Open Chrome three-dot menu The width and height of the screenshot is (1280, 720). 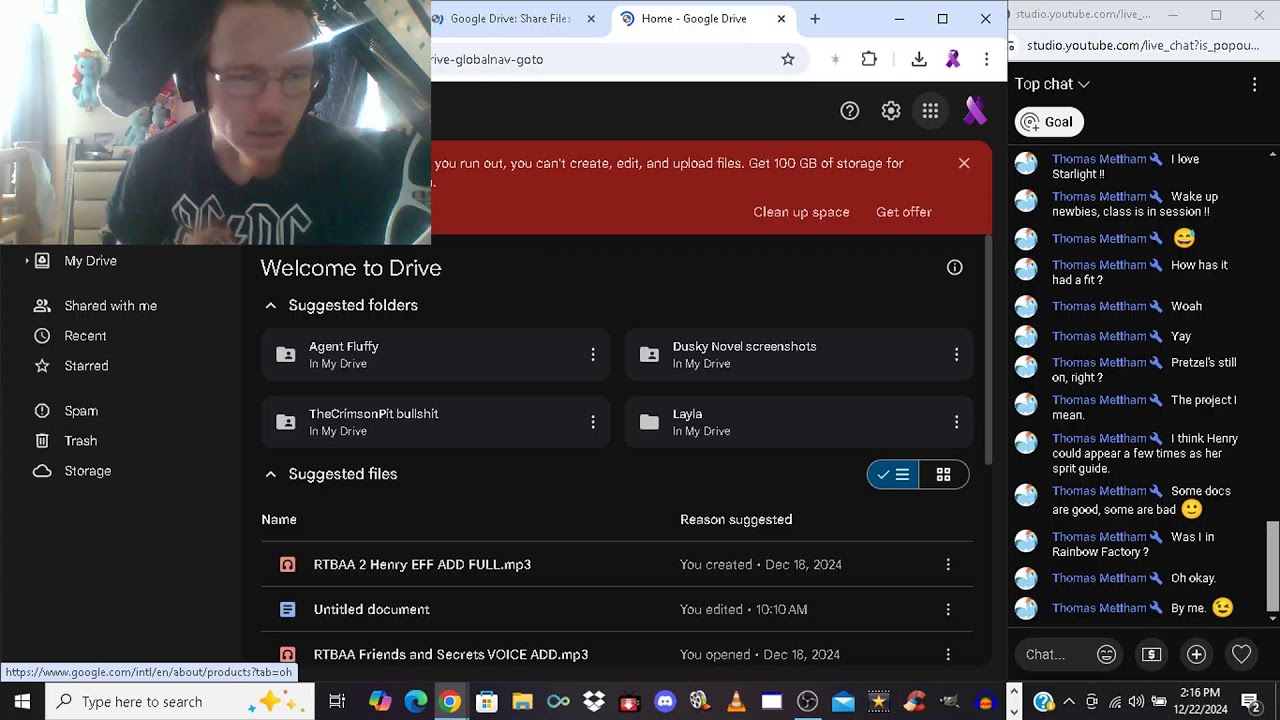point(986,59)
